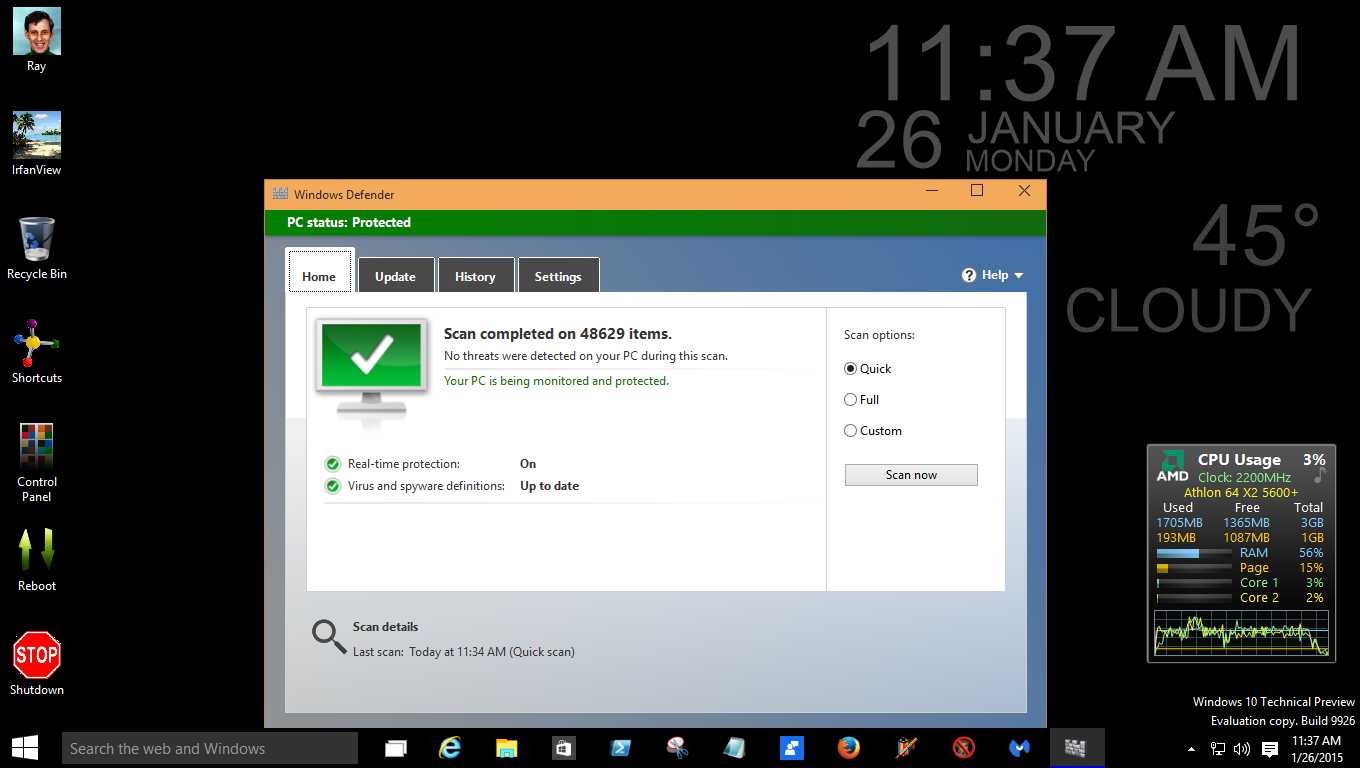Launch Firefox from the taskbar
1360x768 pixels.
pyautogui.click(x=849, y=748)
